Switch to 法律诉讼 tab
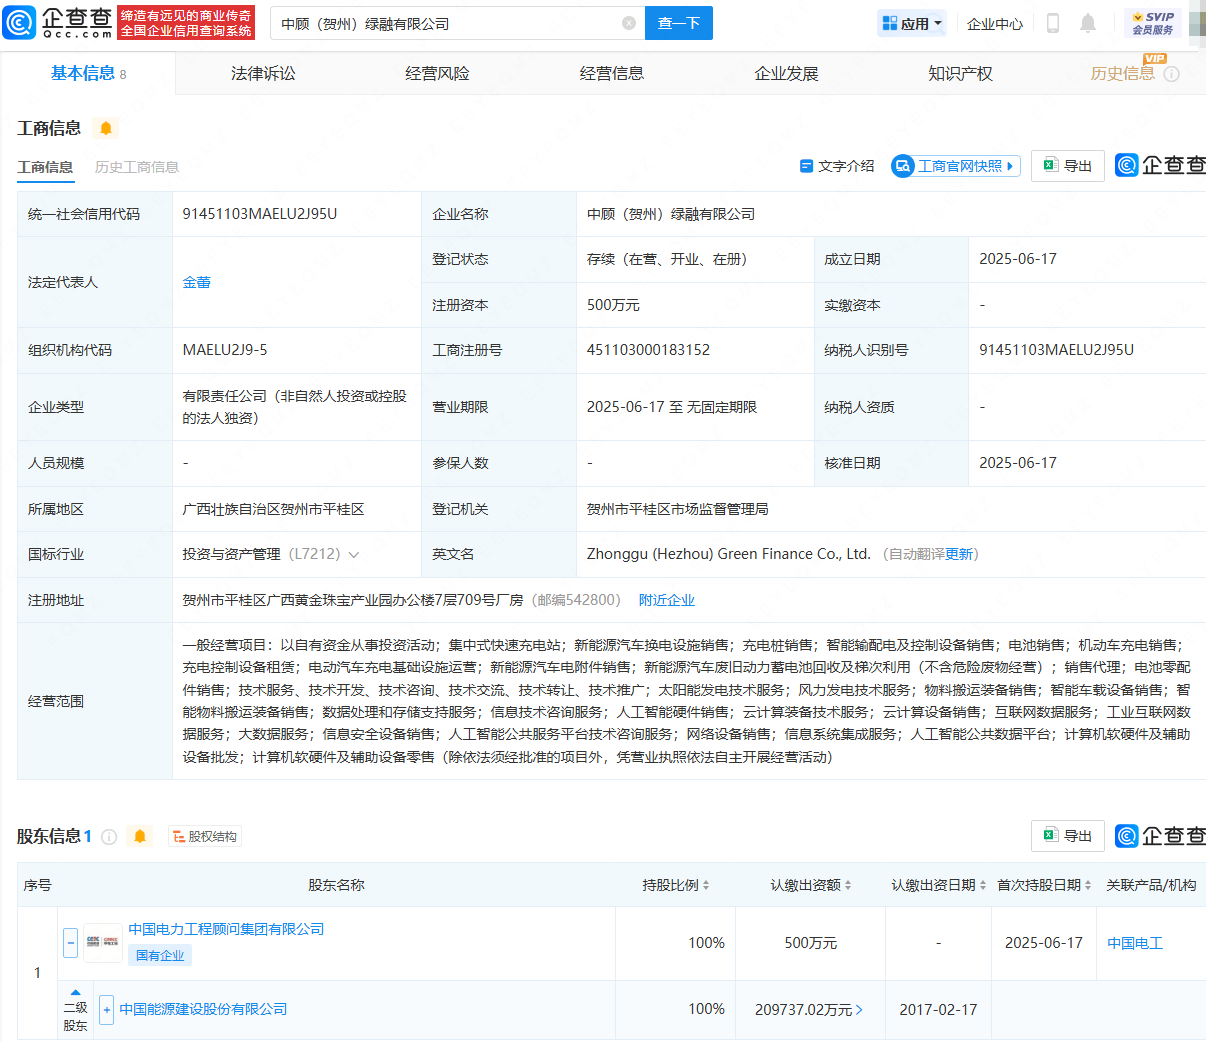This screenshot has height=1042, width=1206. (x=263, y=73)
